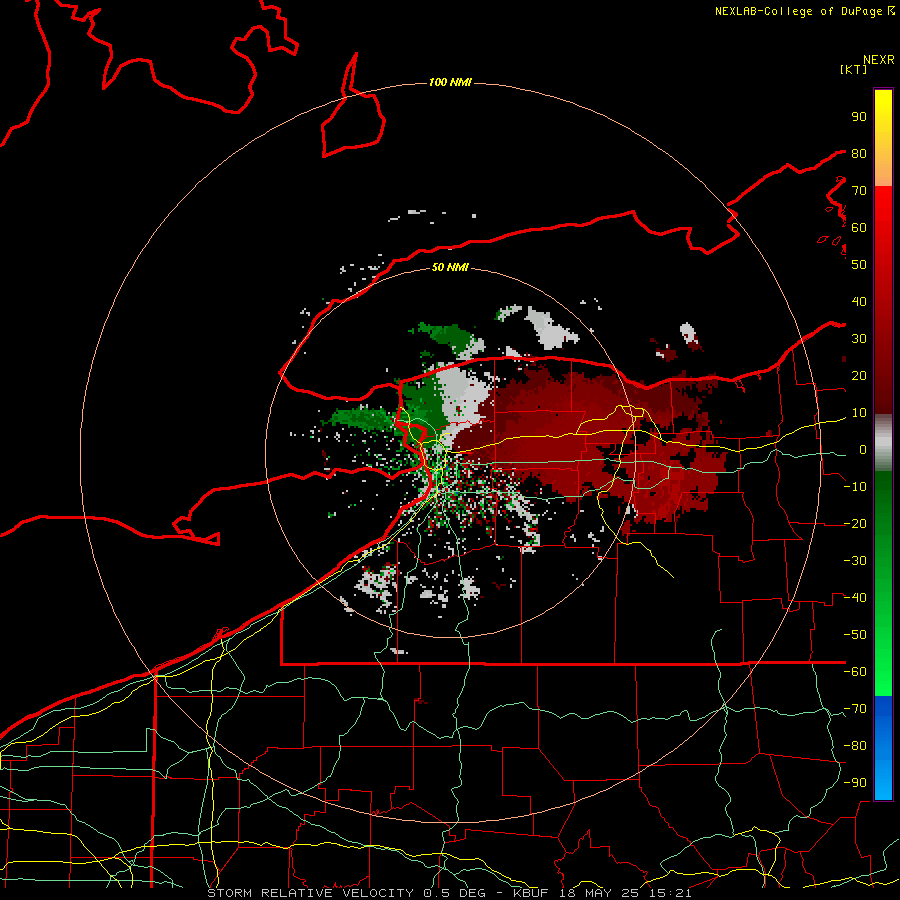
Task: Click the 40 value on velocity scale
Action: point(859,302)
